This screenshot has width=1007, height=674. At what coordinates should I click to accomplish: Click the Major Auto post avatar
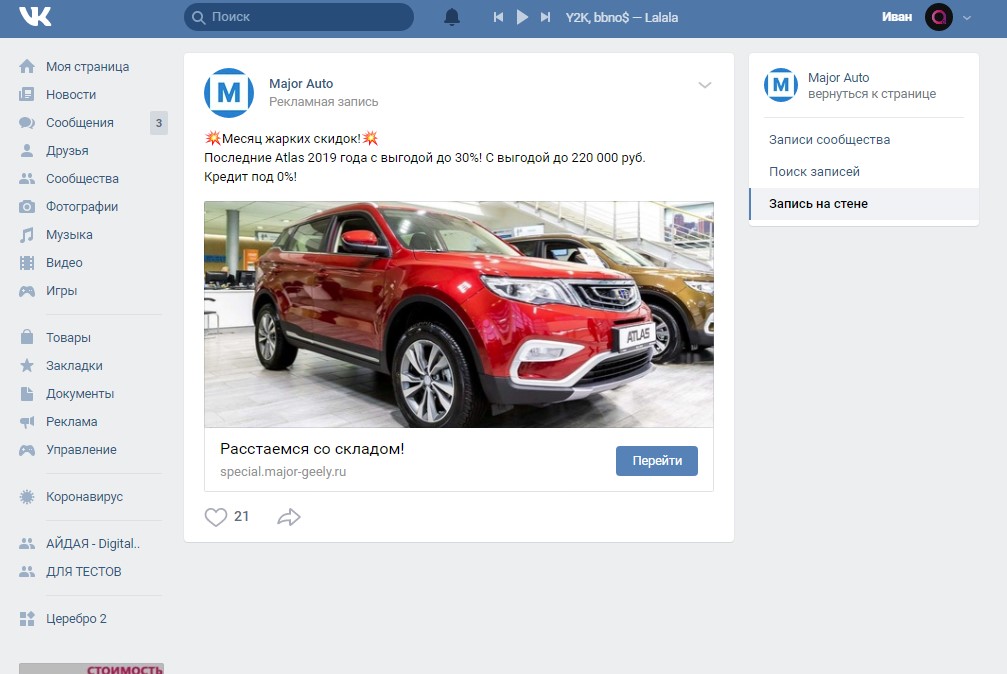(x=229, y=93)
